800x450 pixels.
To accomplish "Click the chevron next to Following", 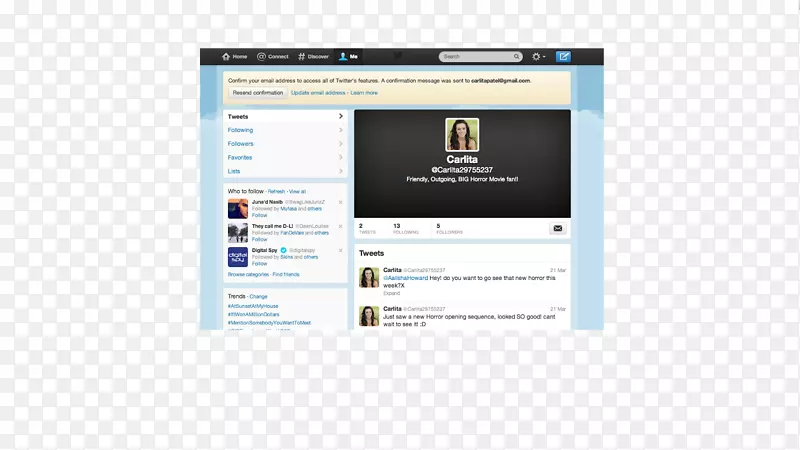I will (x=341, y=130).
